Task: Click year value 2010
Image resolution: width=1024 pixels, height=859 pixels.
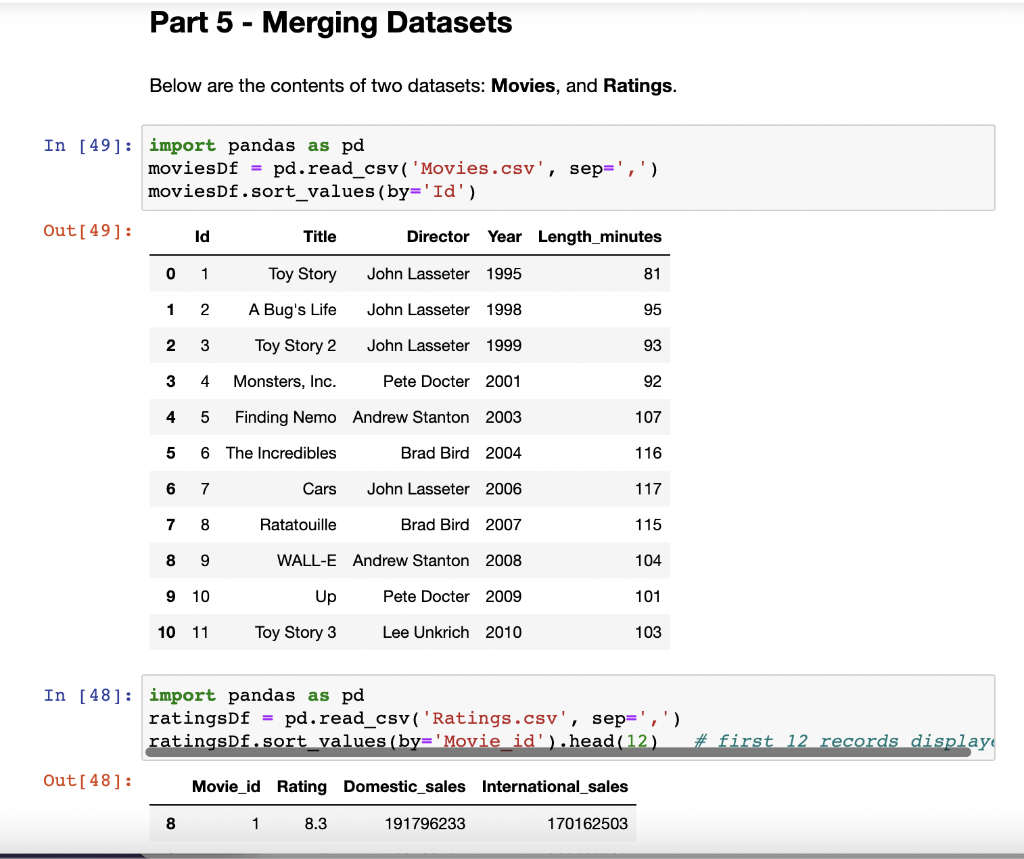Action: (x=504, y=632)
